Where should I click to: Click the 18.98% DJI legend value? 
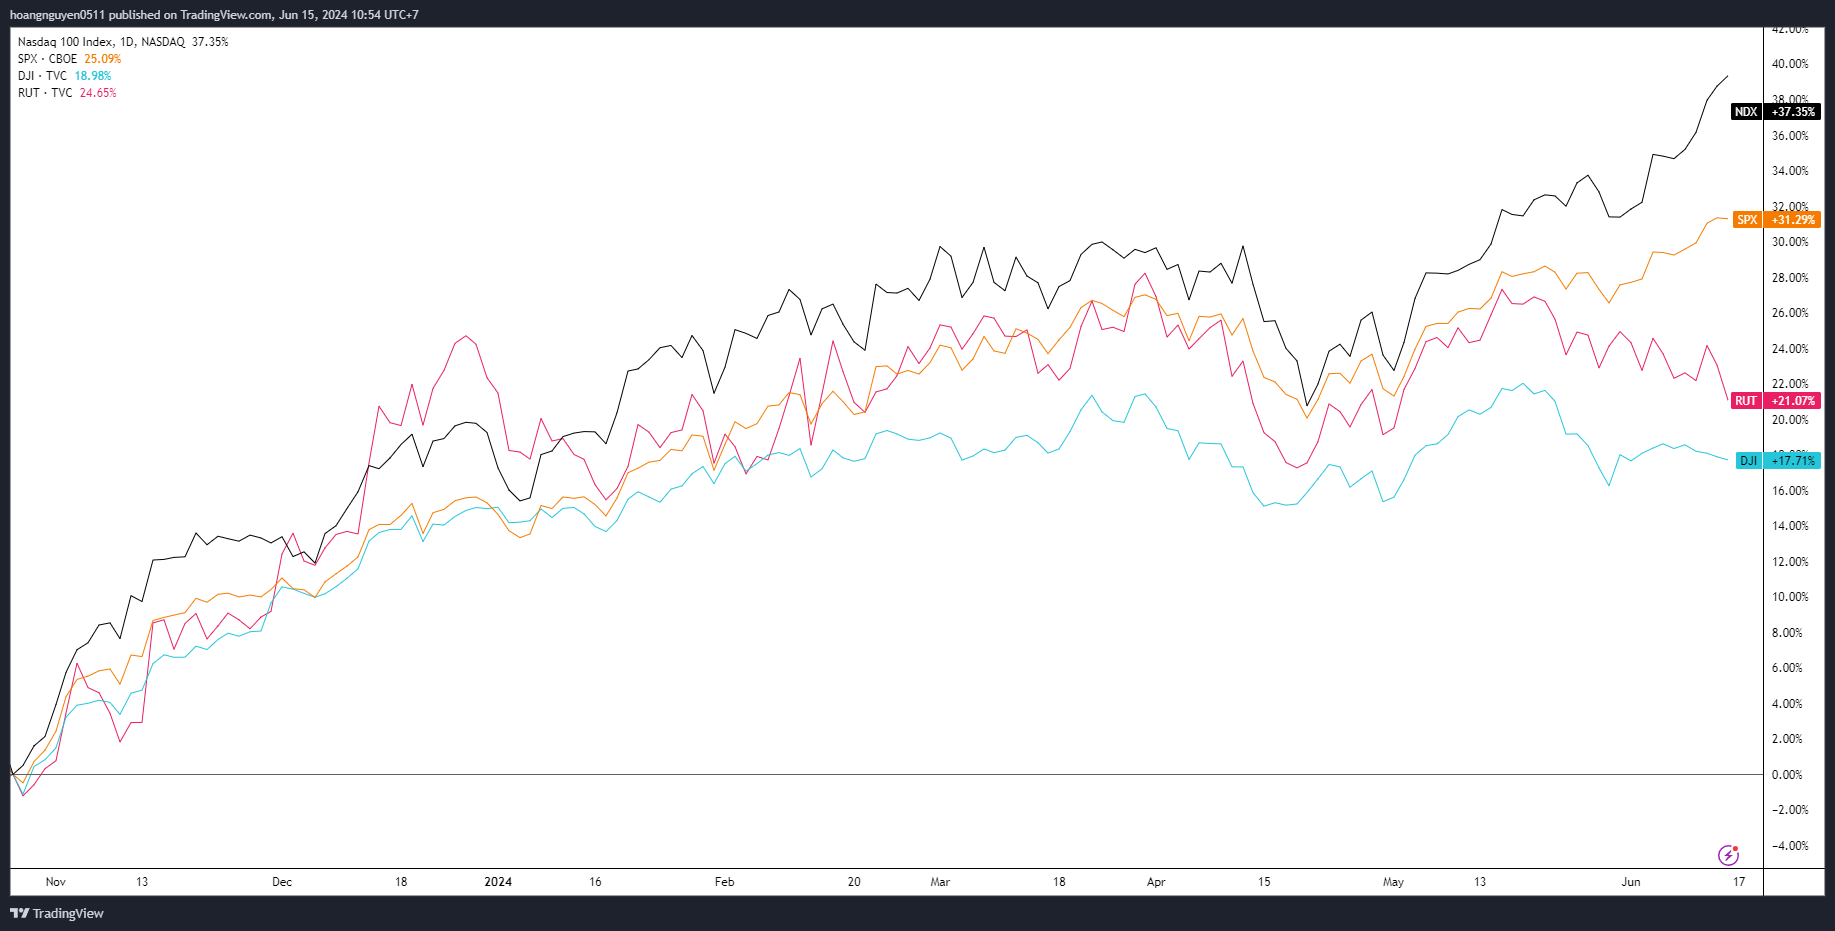point(93,76)
